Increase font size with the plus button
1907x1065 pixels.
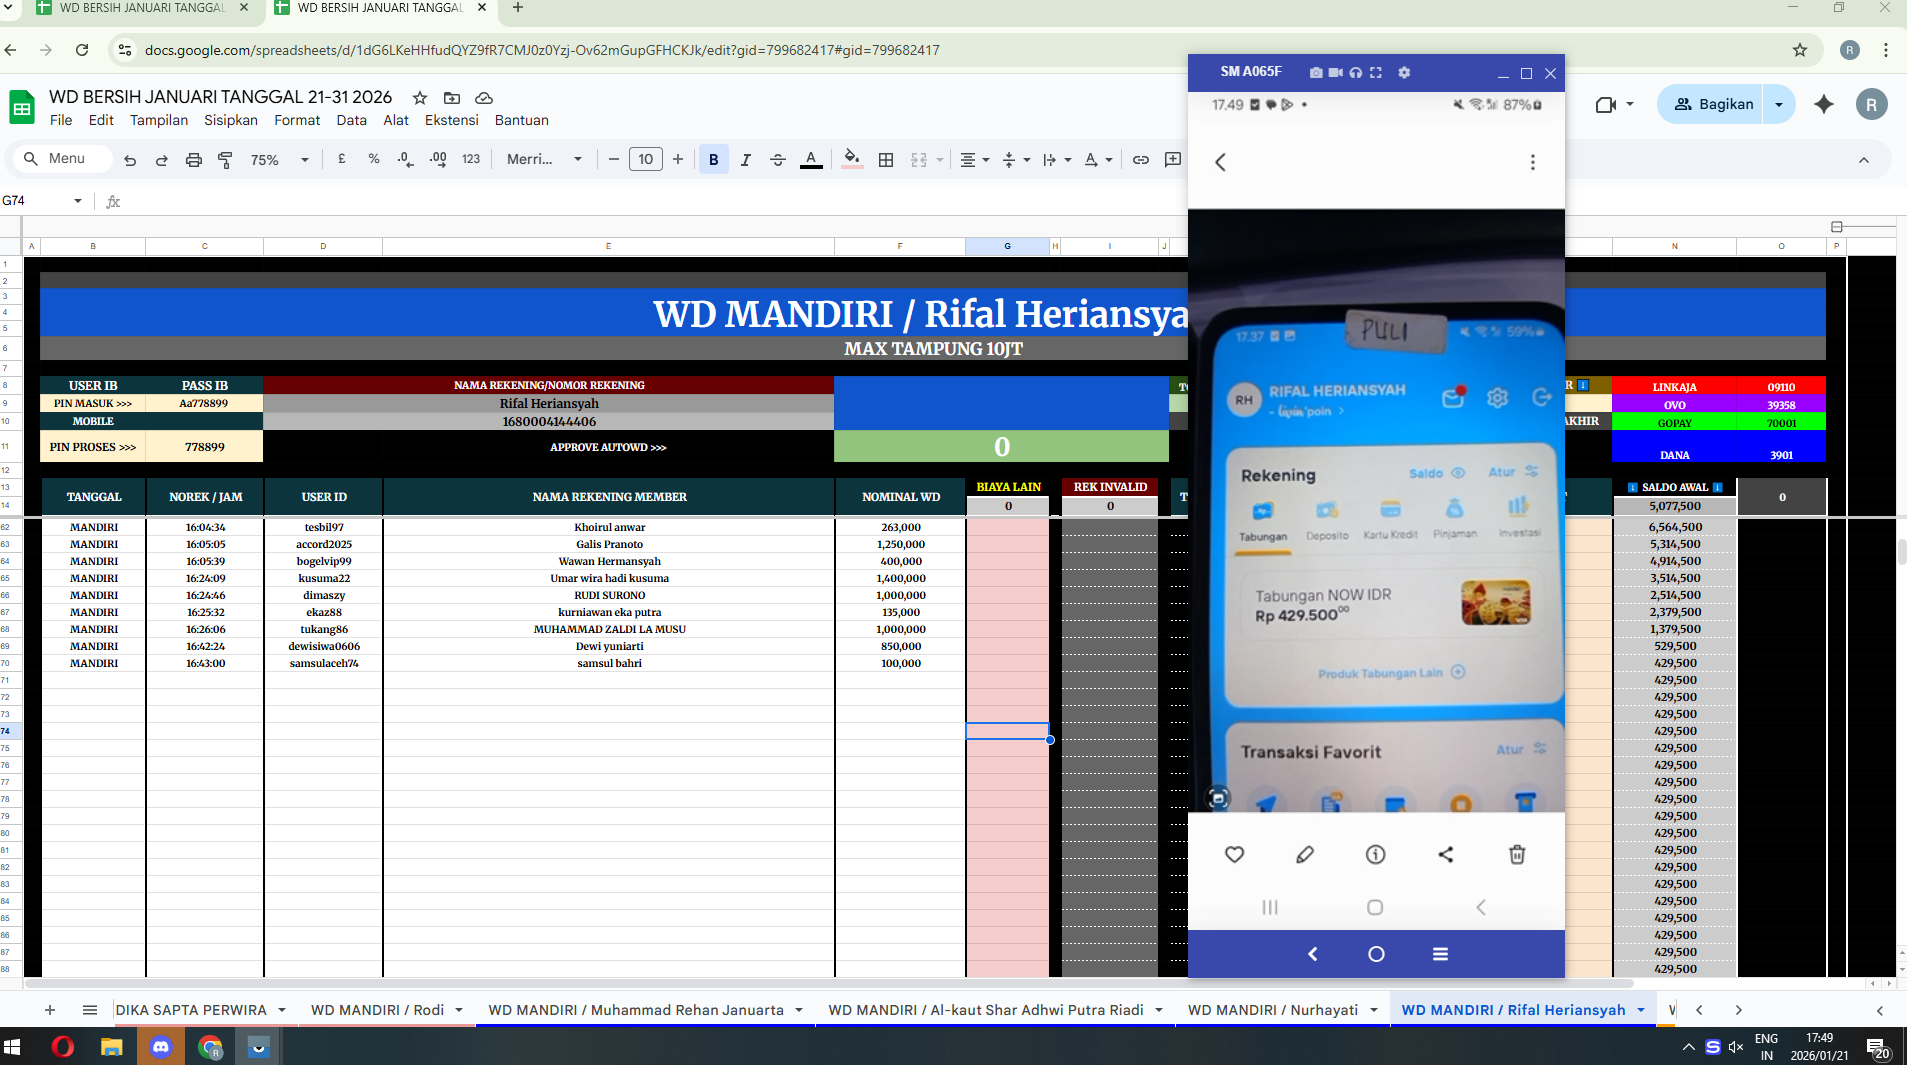click(x=678, y=159)
